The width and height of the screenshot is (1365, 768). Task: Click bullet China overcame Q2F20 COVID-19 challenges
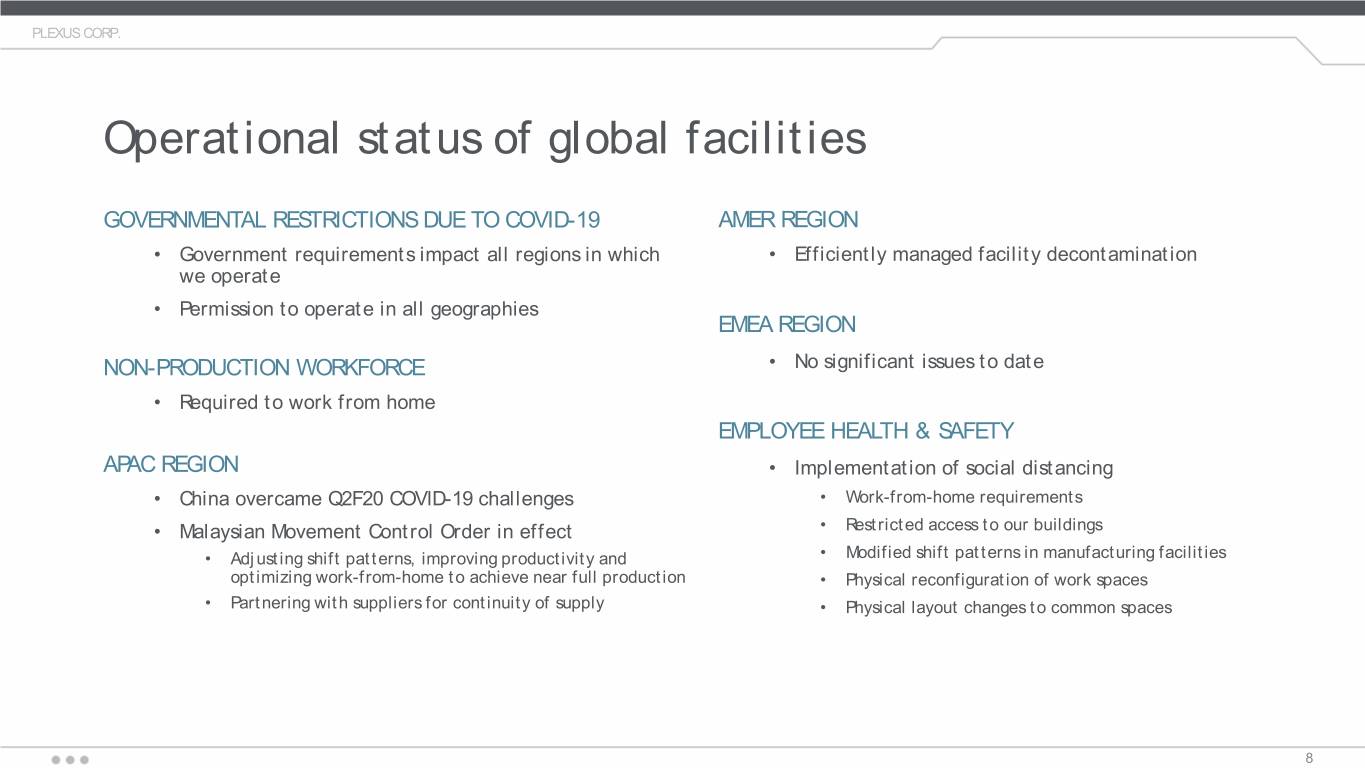click(x=376, y=498)
